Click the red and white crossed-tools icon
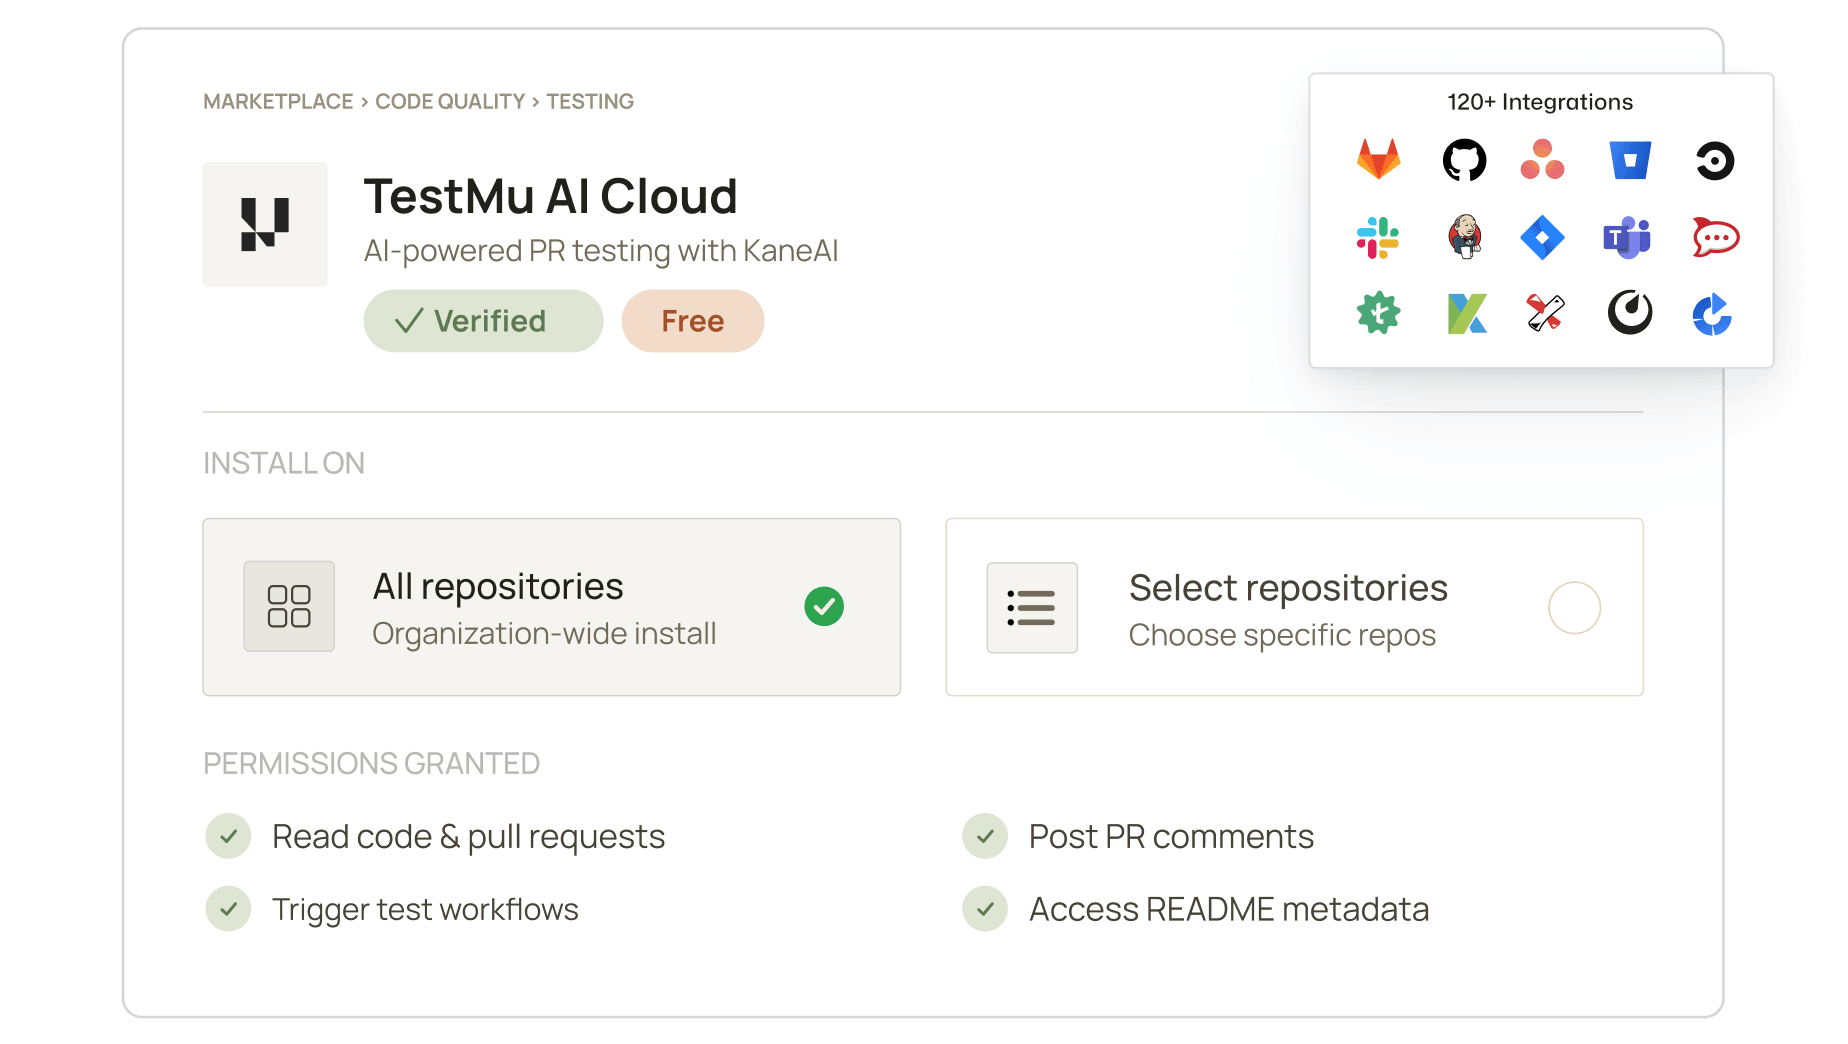Image resolution: width=1848 pixels, height=1044 pixels. click(x=1545, y=313)
